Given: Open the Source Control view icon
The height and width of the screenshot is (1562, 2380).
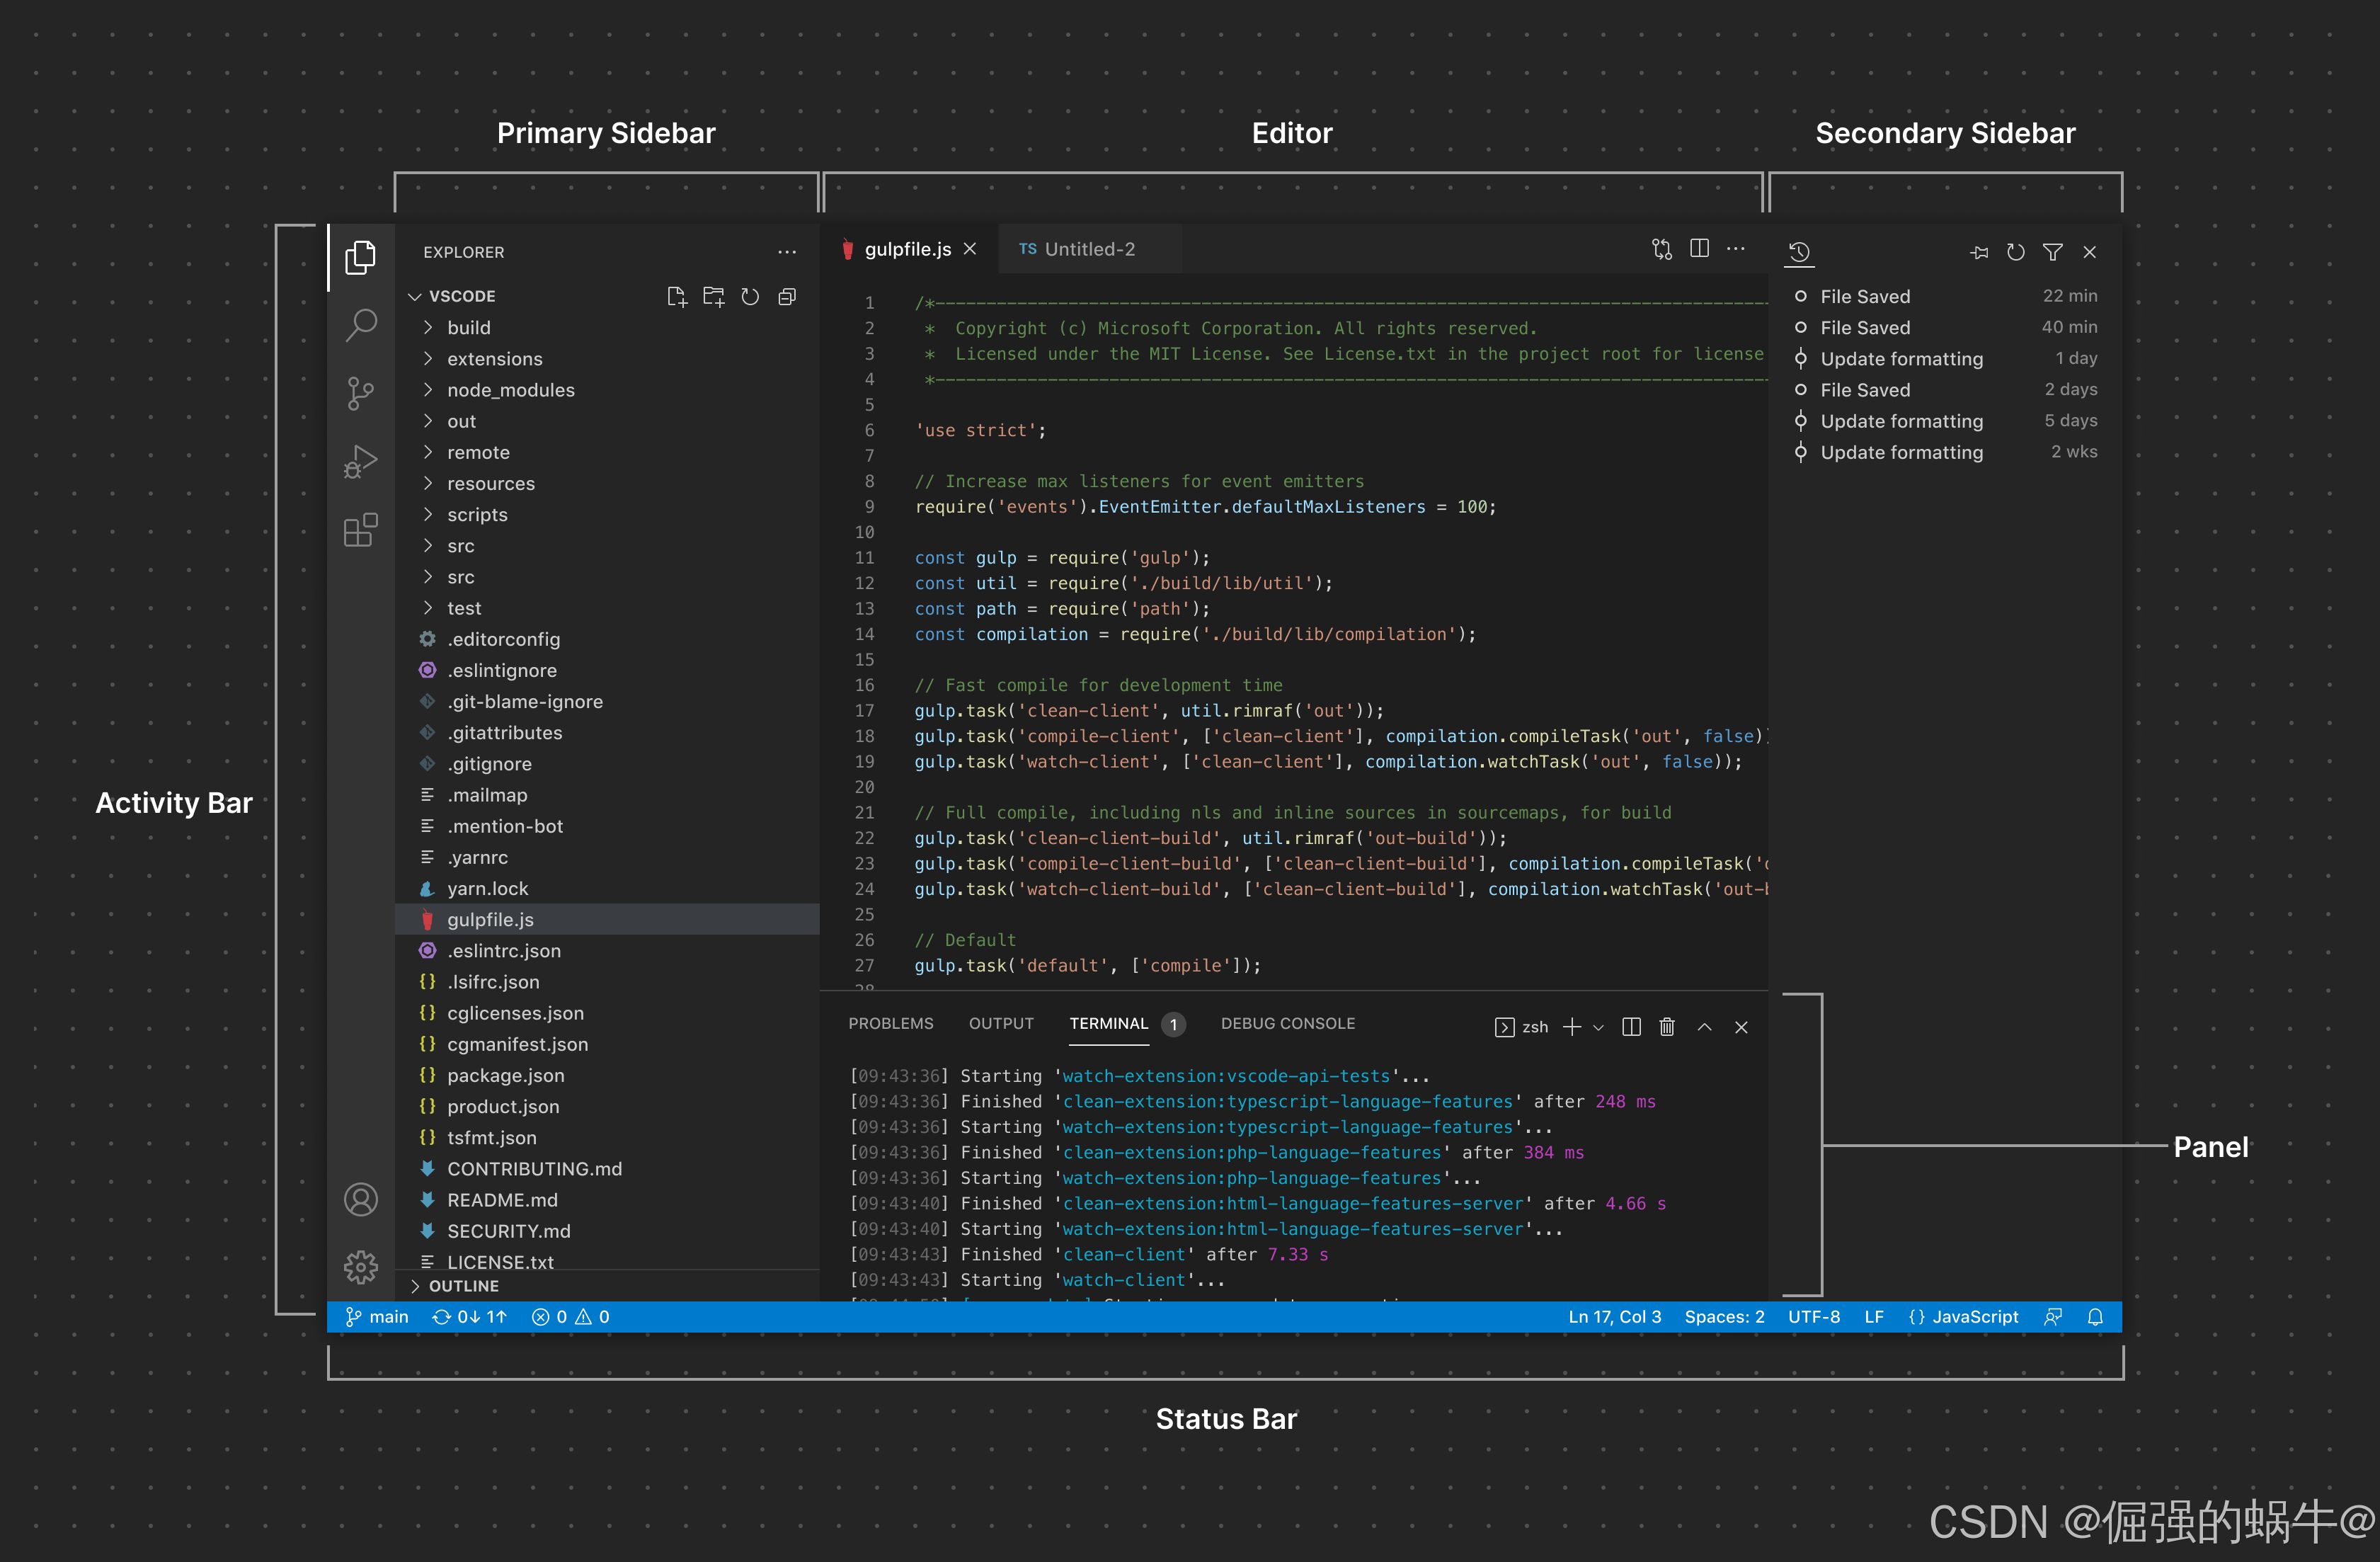Looking at the screenshot, I should click(x=361, y=393).
